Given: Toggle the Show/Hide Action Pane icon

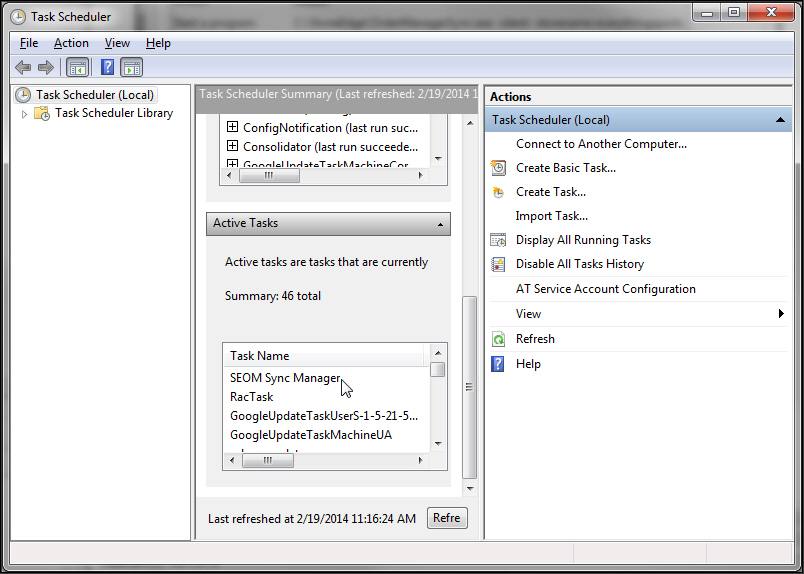Looking at the screenshot, I should click(132, 68).
